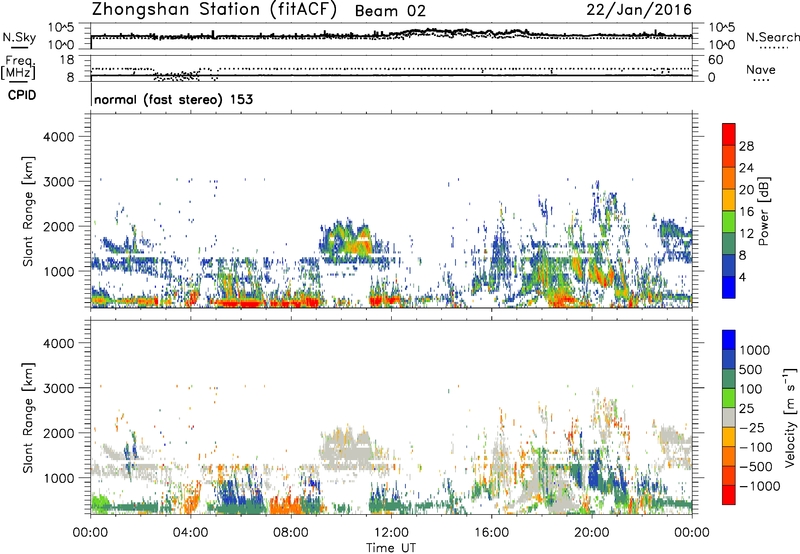This screenshot has height=554, width=800.
Task: Click the 'Velocity [m s-1]' color bar title
Action: pos(790,417)
